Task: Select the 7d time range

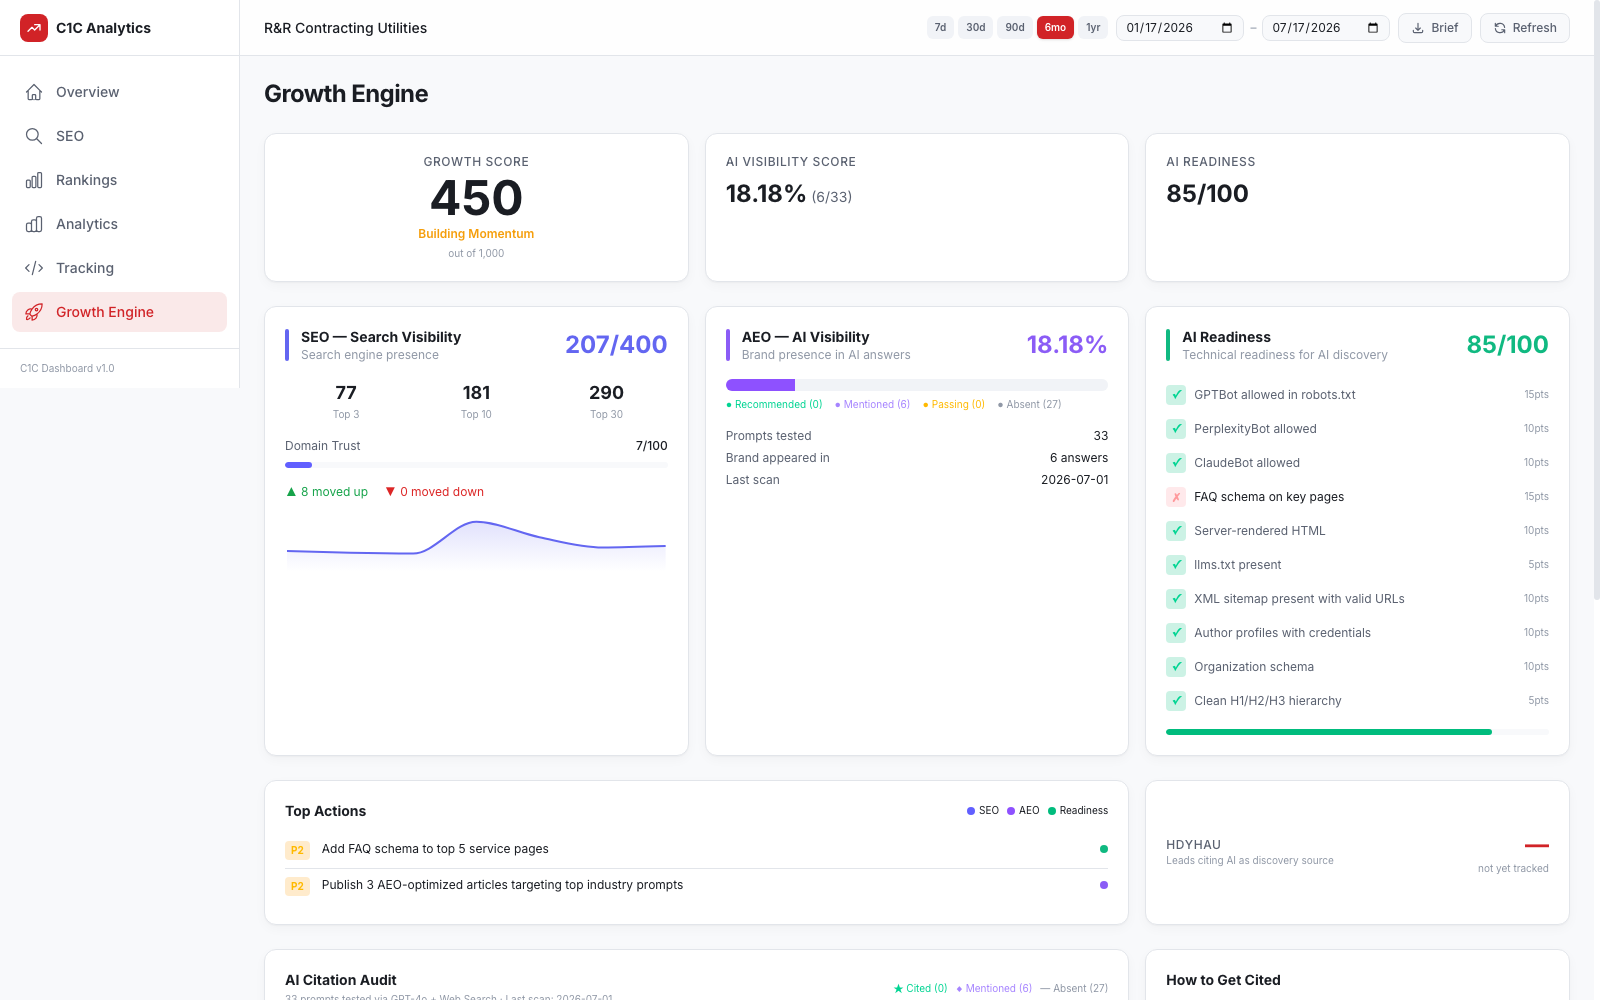Action: [x=940, y=28]
